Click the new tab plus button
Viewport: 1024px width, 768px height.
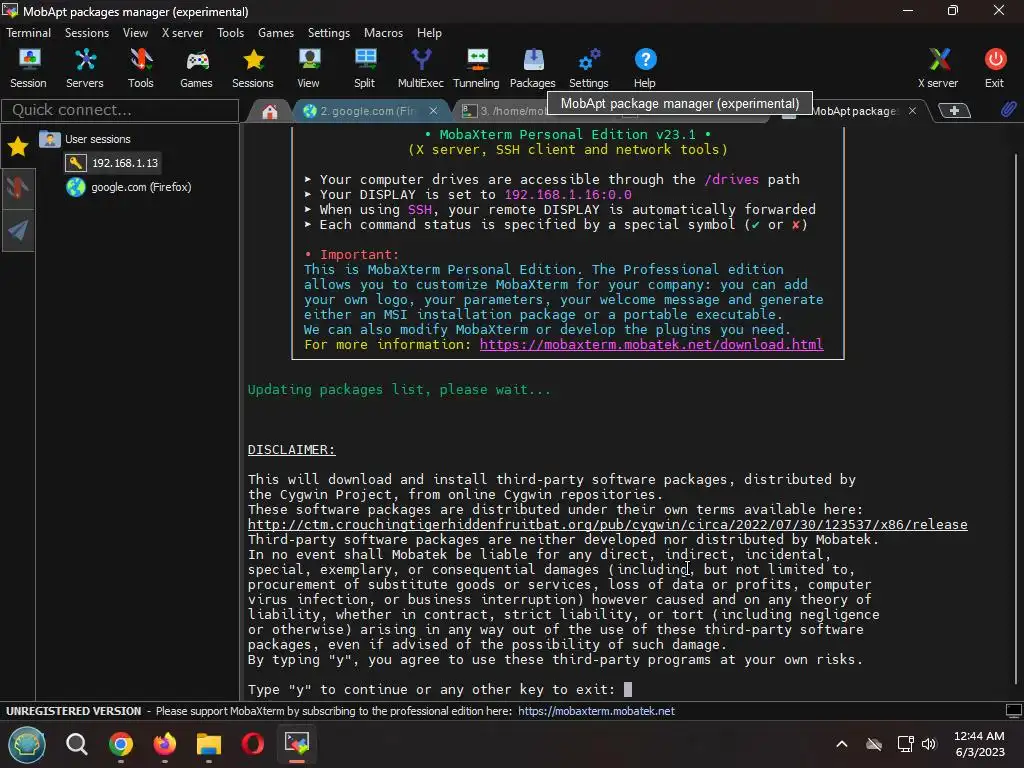pyautogui.click(x=954, y=111)
